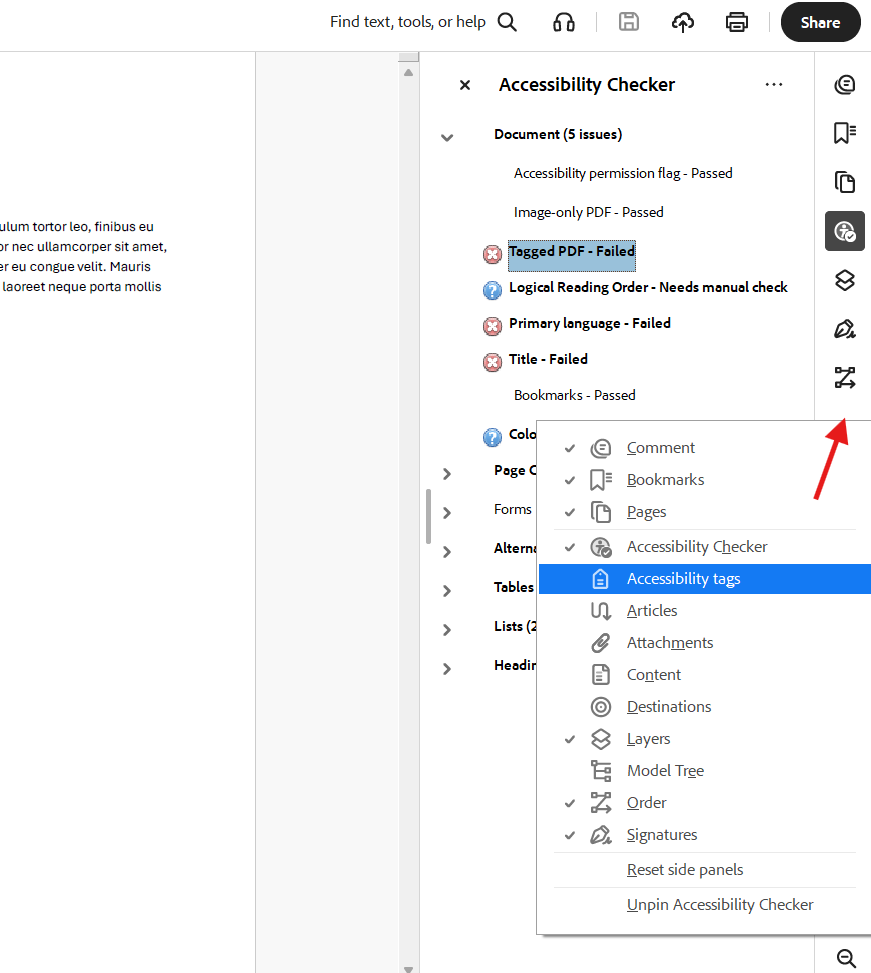Click document scrollbar down arrow

(x=408, y=969)
